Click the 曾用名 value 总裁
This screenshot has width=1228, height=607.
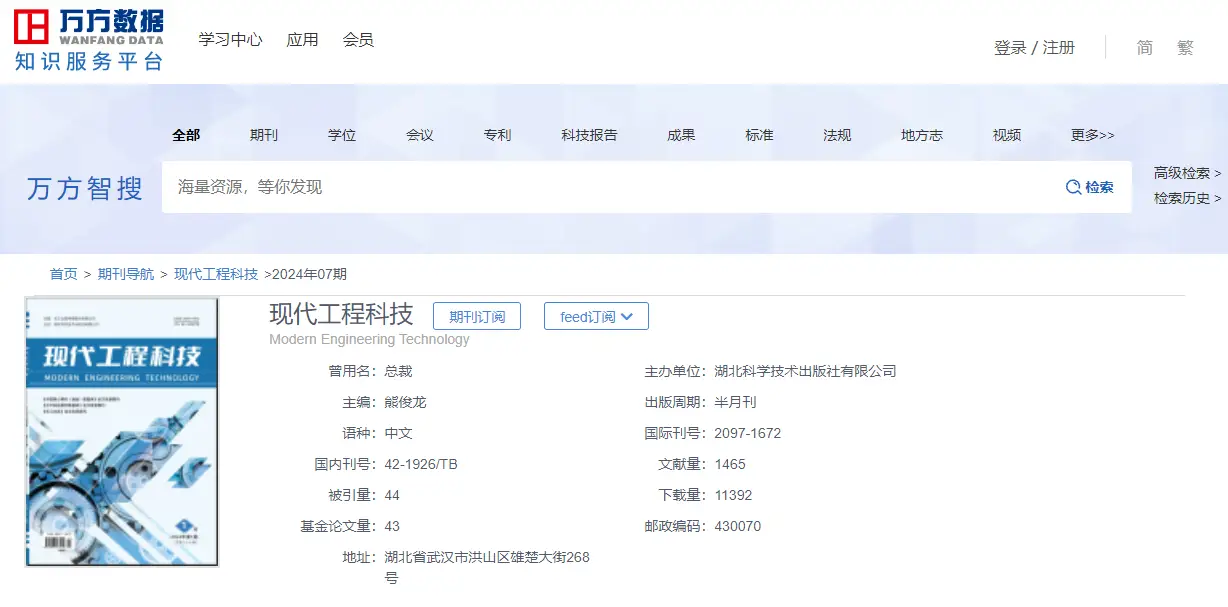[x=399, y=371]
